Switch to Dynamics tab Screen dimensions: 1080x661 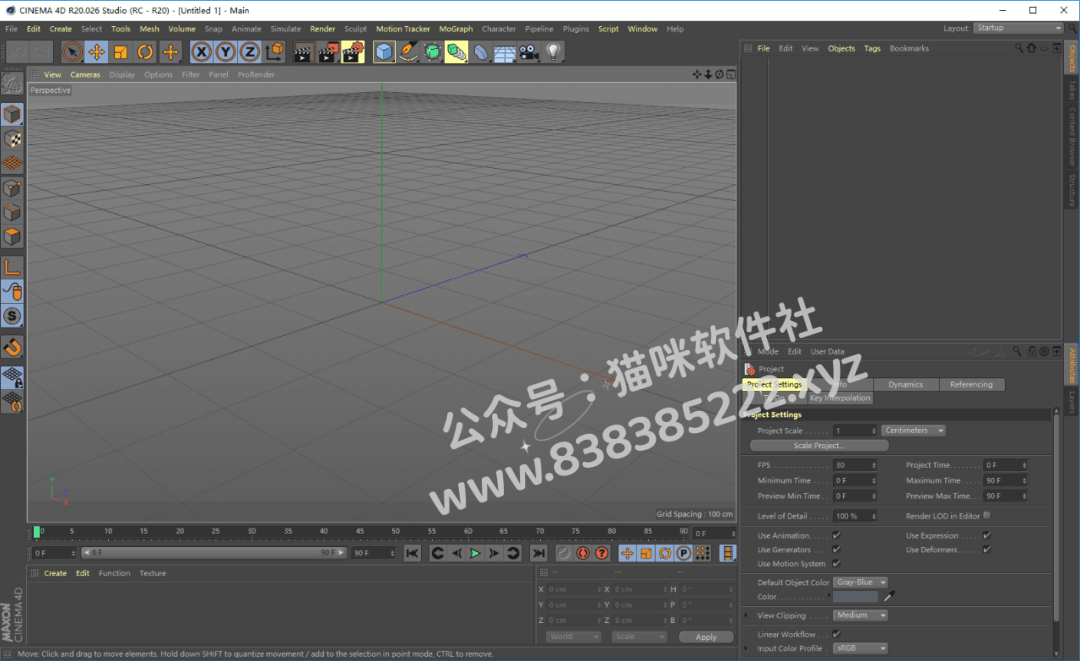905,384
